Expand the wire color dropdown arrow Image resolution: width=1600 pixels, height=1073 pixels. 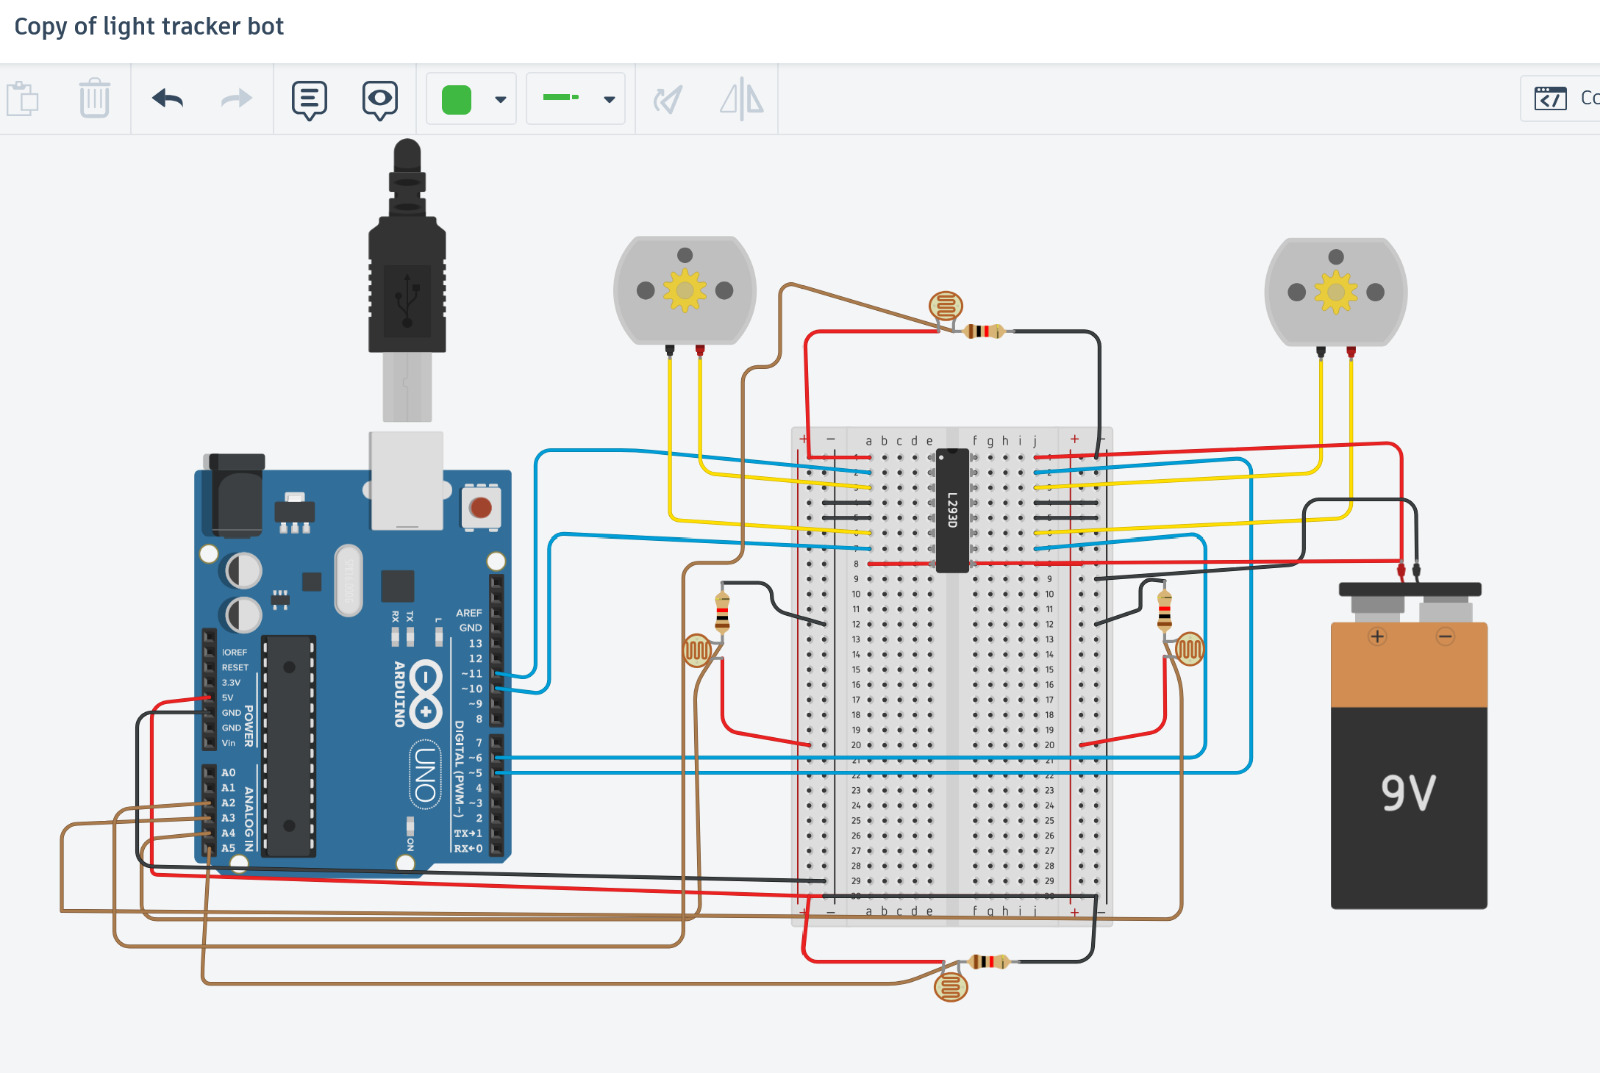pos(501,99)
